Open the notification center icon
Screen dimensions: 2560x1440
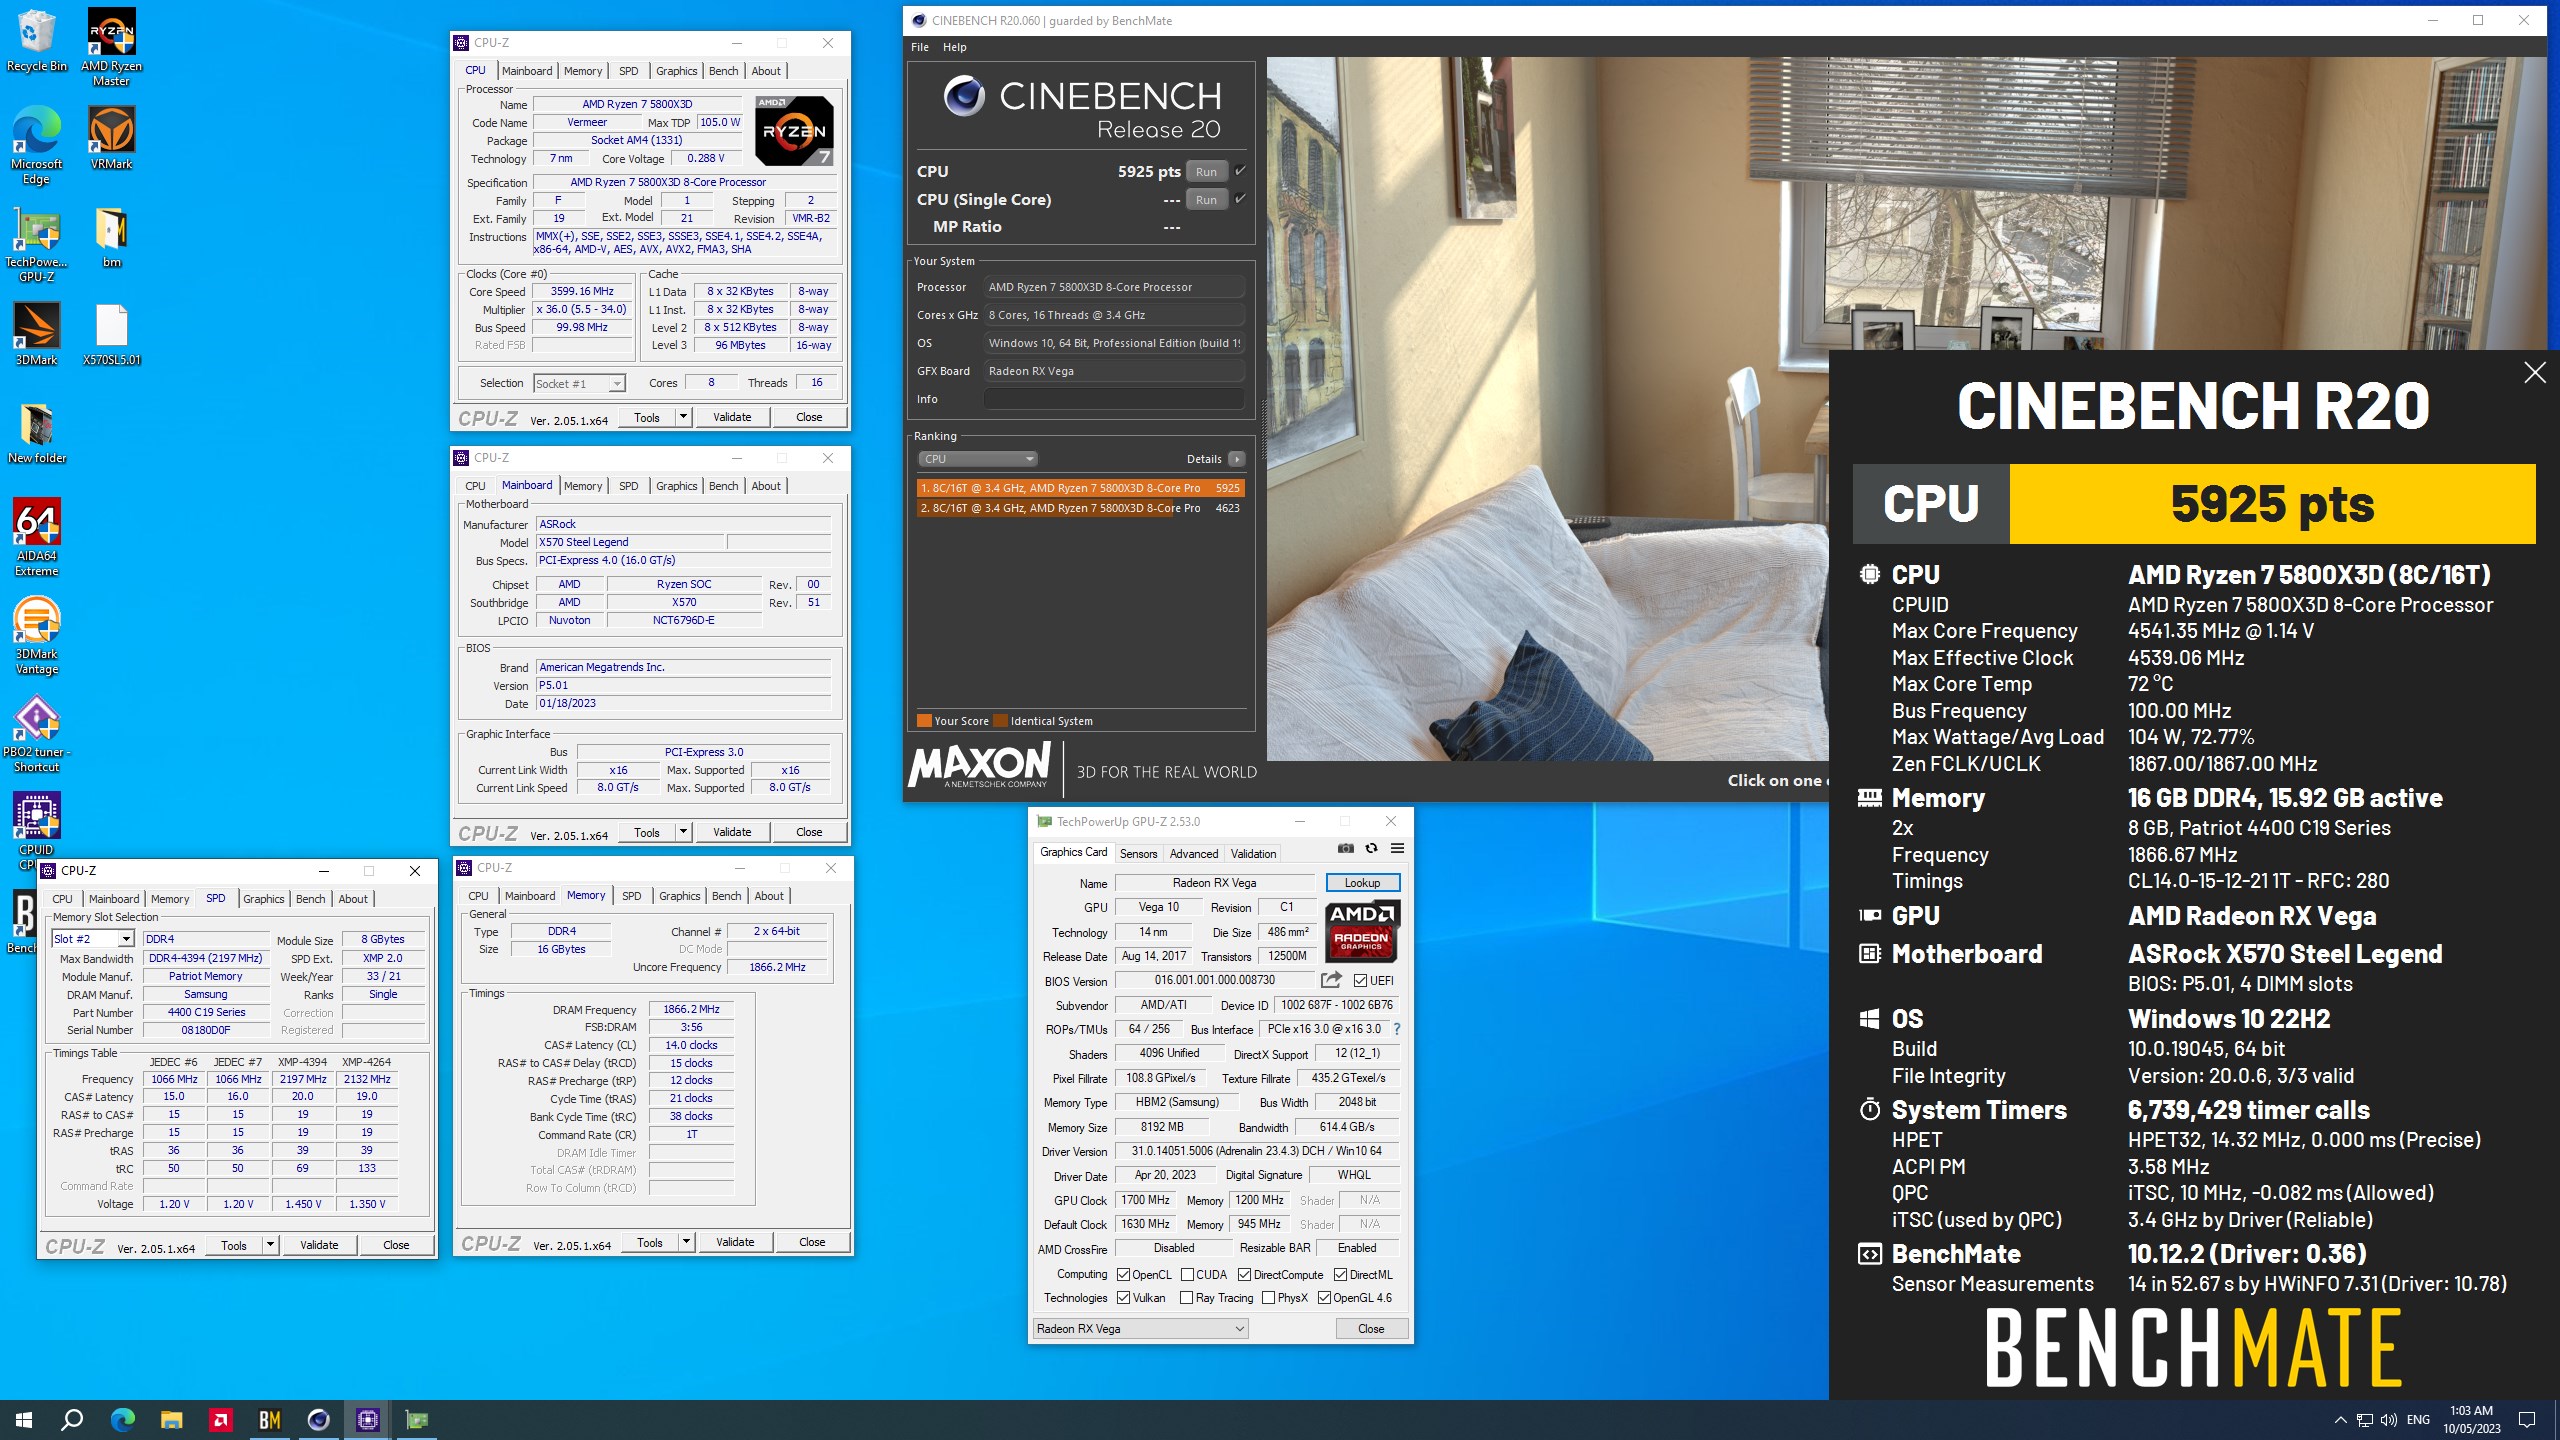[2527, 1420]
